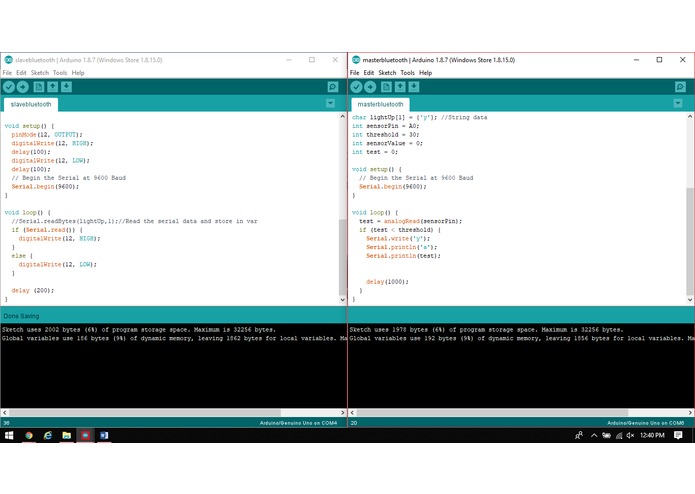Create New sketch in slavebluetooth window
The width and height of the screenshot is (695, 494).
39,87
